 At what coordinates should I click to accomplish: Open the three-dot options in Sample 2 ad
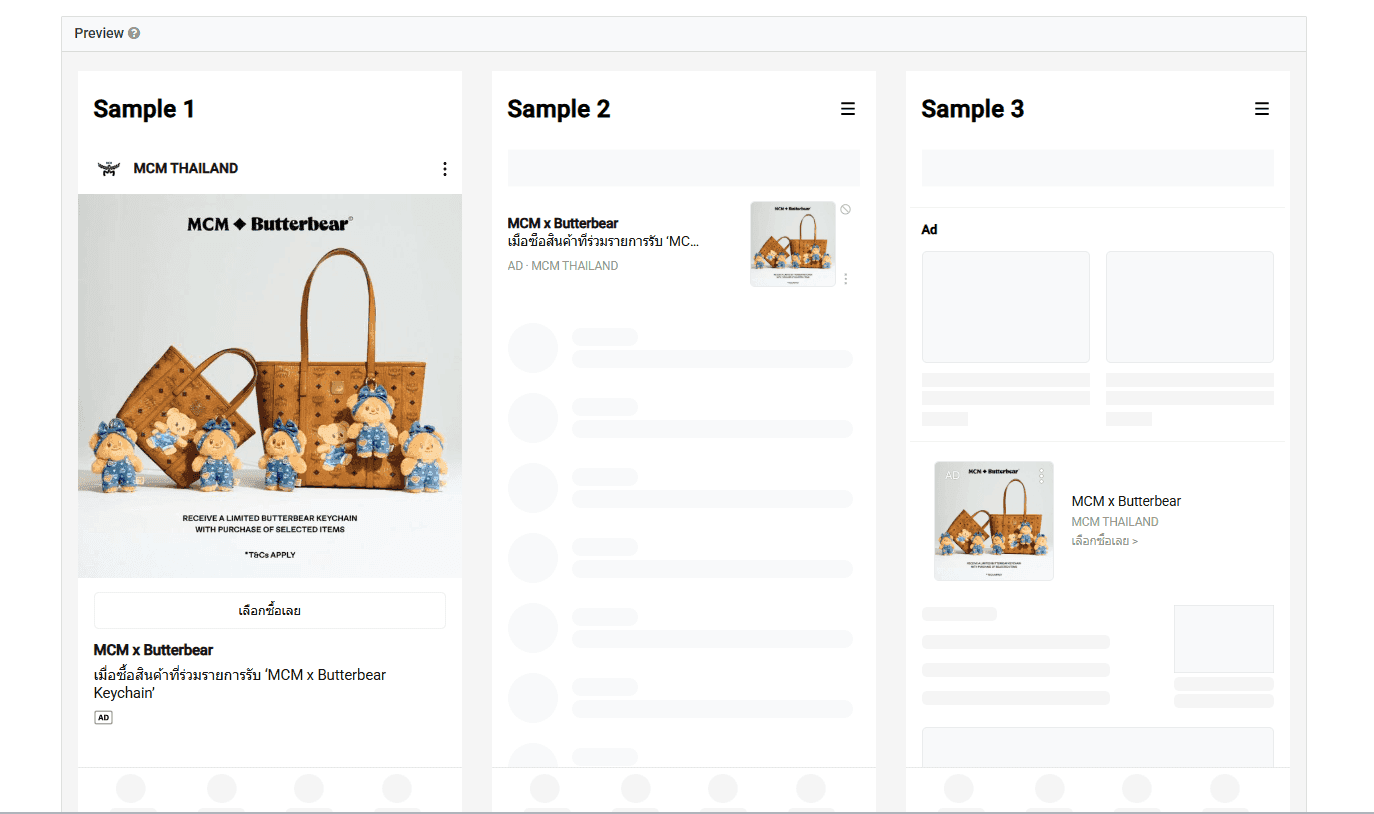846,279
